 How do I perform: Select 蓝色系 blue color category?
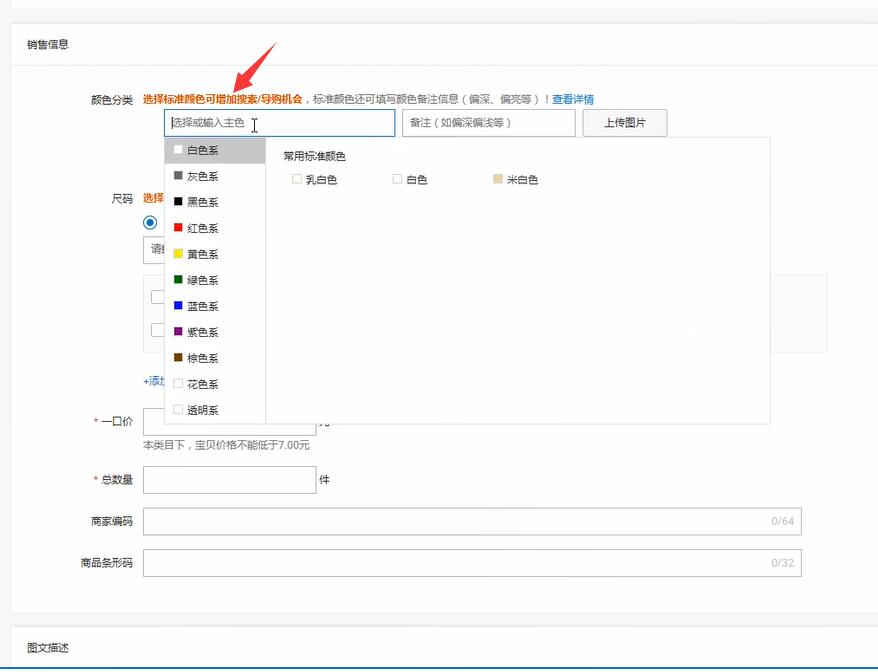(x=202, y=306)
